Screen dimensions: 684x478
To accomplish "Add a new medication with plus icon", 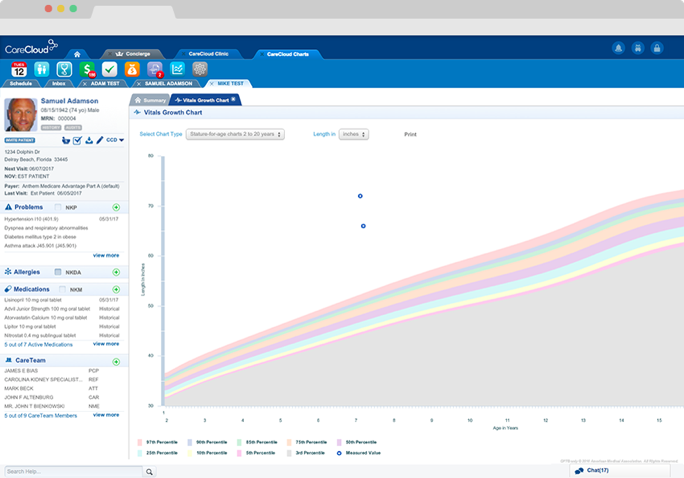I will [x=116, y=290].
